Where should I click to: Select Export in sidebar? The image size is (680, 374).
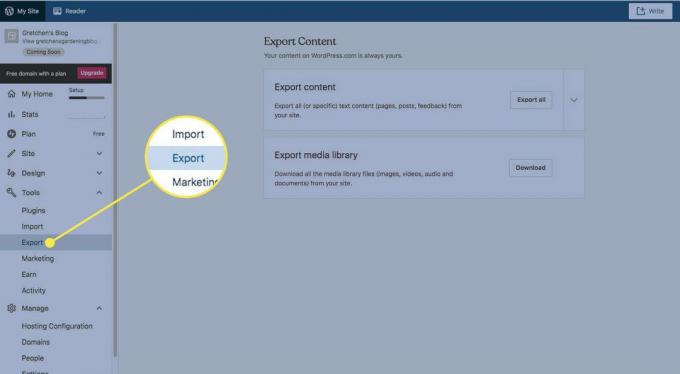[x=56, y=243]
